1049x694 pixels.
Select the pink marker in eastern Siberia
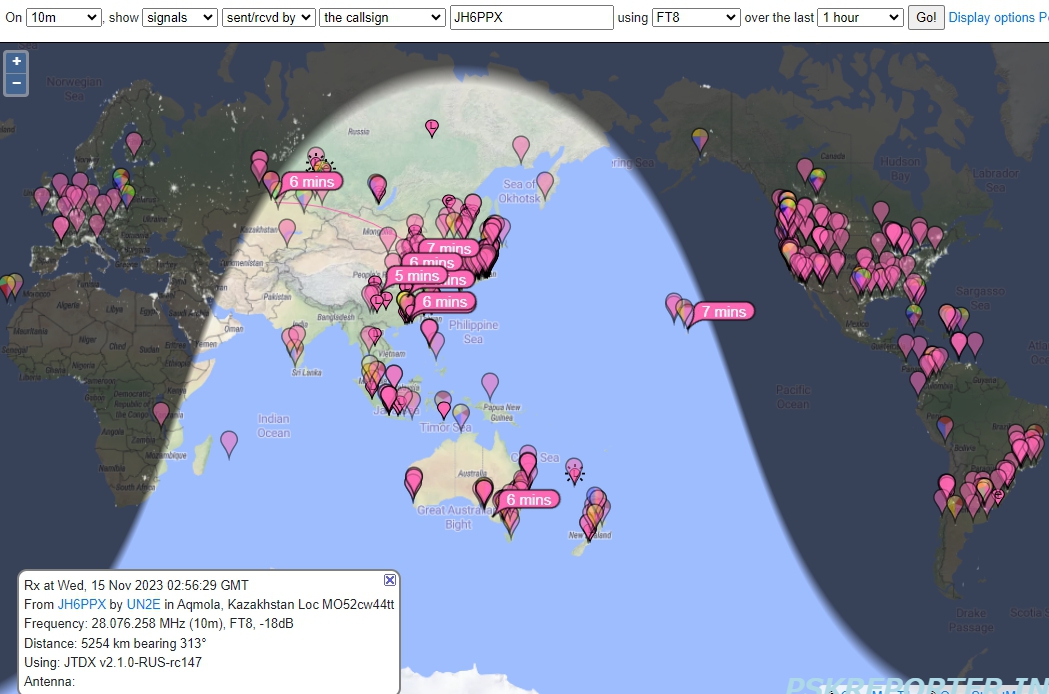(x=520, y=149)
